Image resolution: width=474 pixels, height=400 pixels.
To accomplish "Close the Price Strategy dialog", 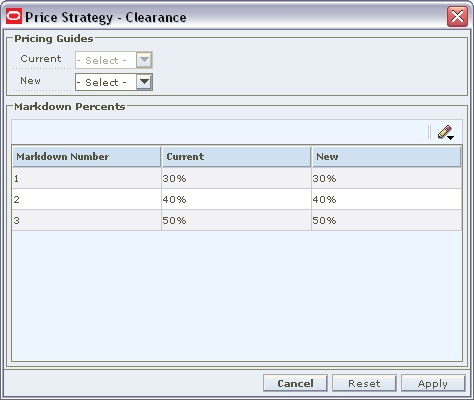I will (x=457, y=16).
